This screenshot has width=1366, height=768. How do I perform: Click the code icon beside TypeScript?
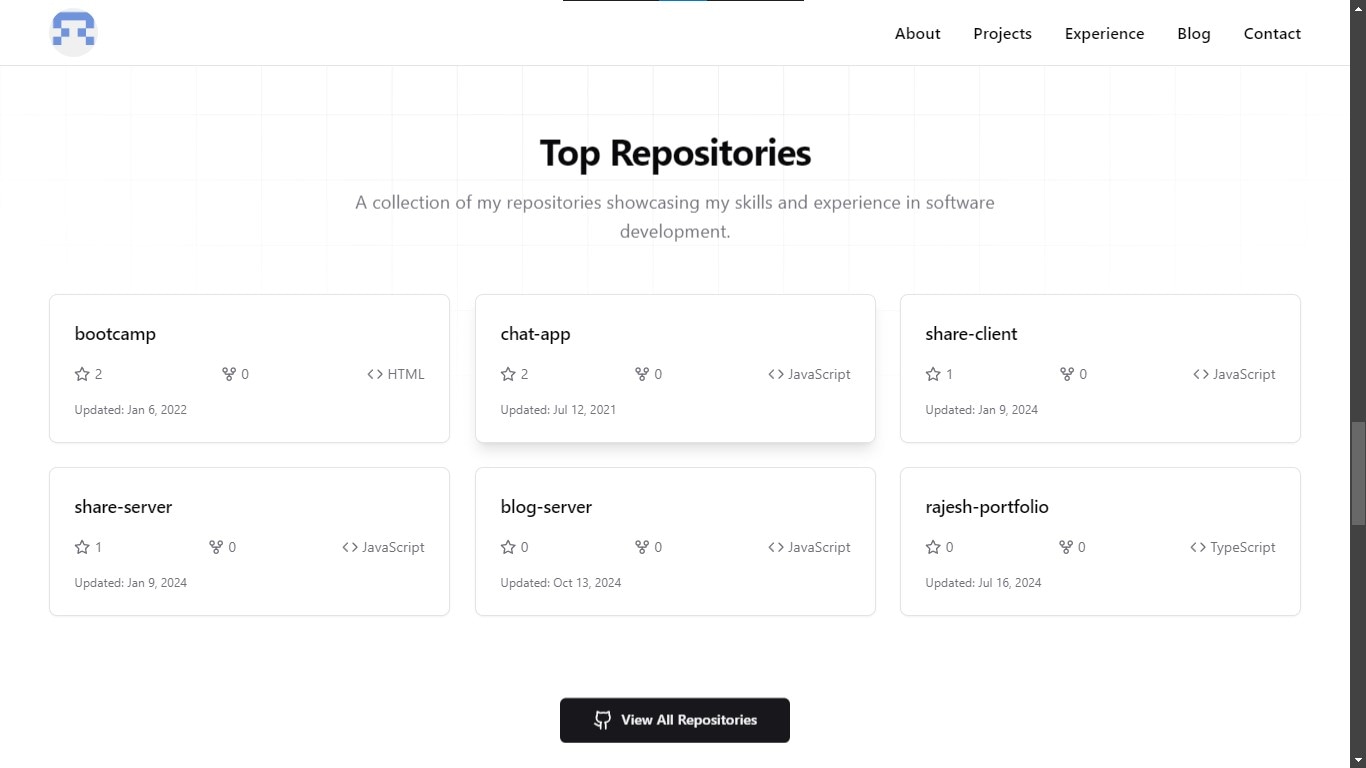pyautogui.click(x=1198, y=547)
